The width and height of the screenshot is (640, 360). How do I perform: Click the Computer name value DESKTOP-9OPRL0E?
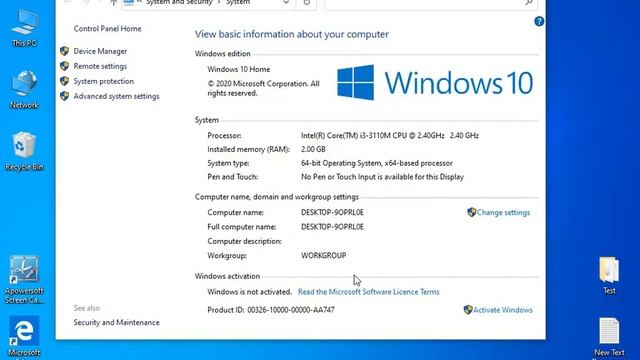click(x=332, y=212)
